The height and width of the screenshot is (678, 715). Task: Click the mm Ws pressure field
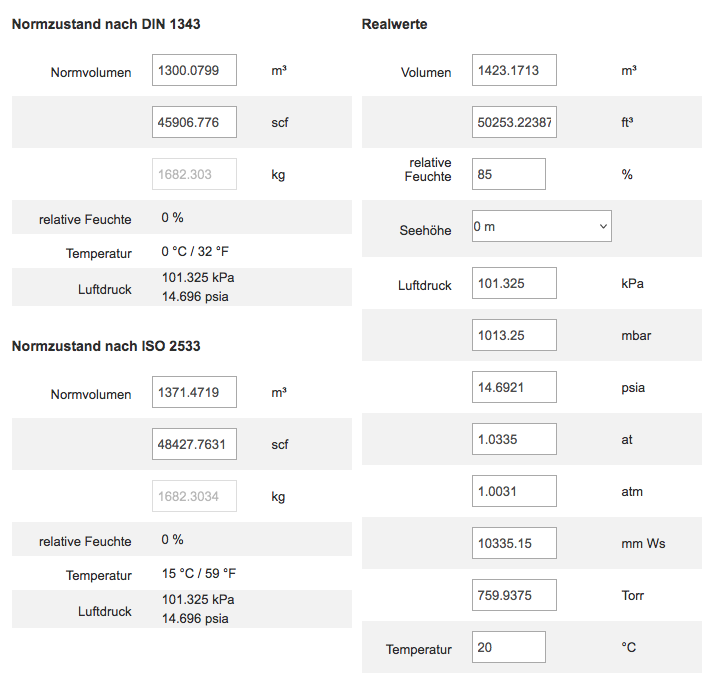[514, 543]
